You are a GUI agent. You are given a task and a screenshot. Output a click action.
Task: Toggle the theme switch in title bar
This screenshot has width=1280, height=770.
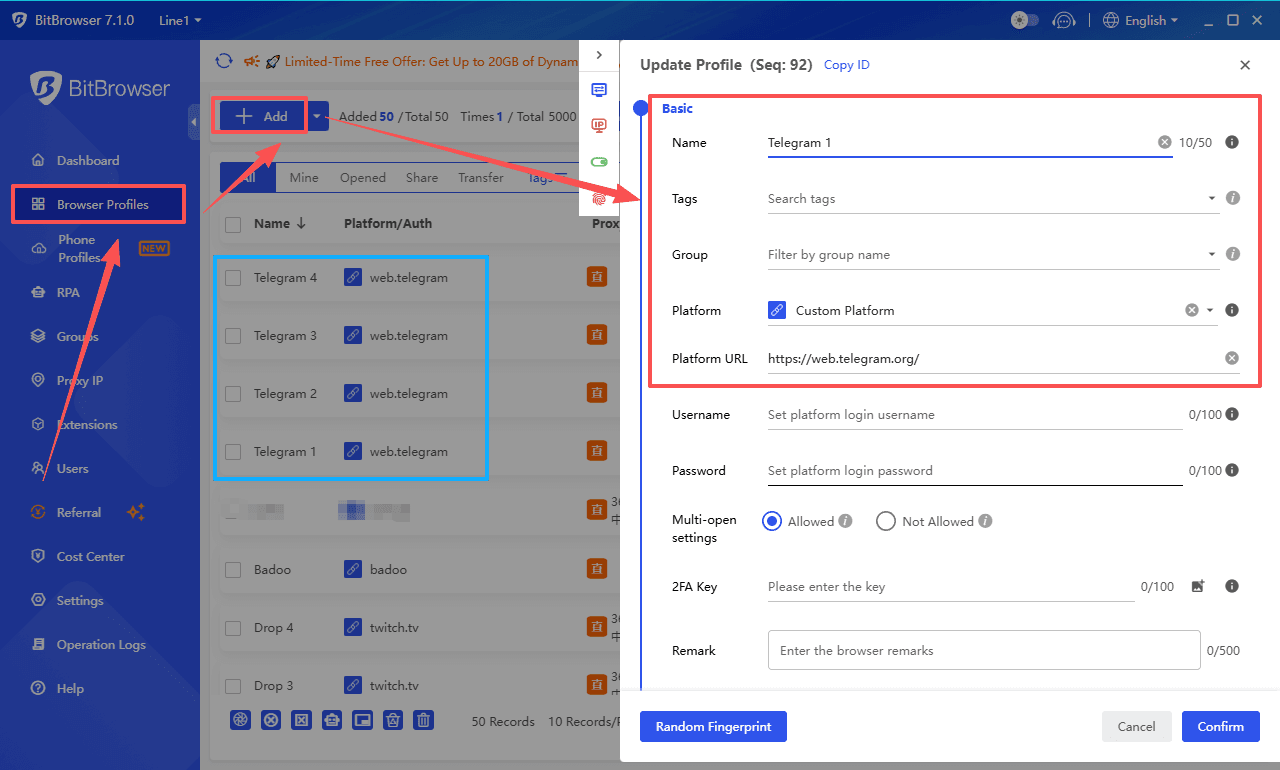(1025, 20)
